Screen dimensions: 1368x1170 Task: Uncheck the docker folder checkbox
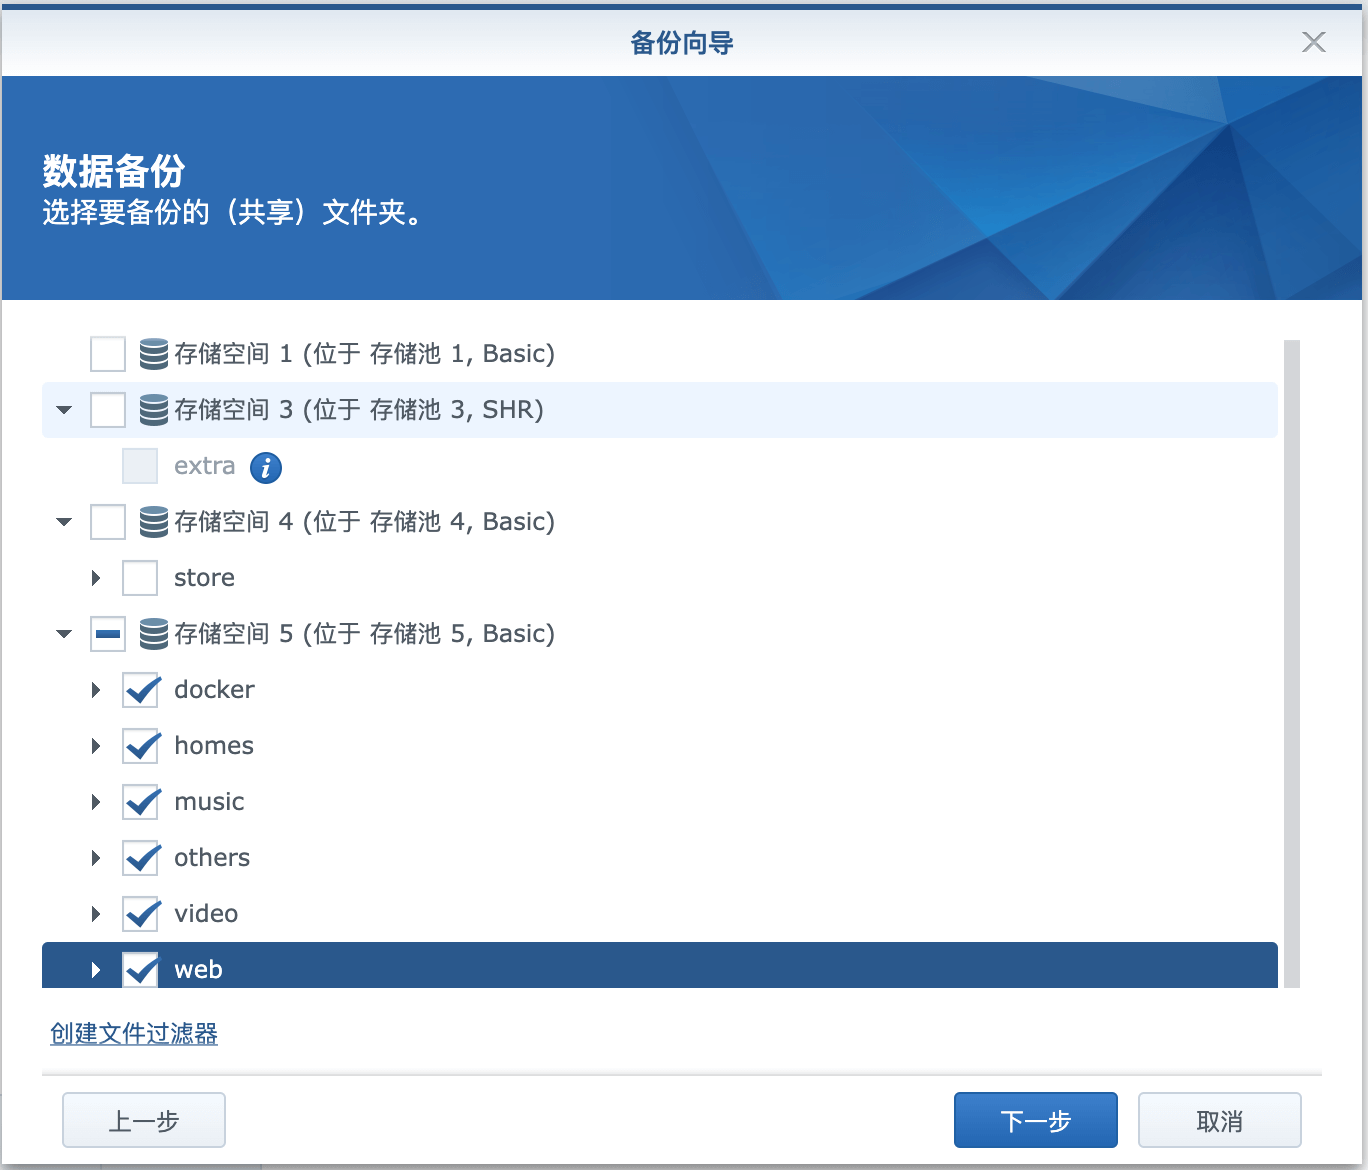coord(140,690)
